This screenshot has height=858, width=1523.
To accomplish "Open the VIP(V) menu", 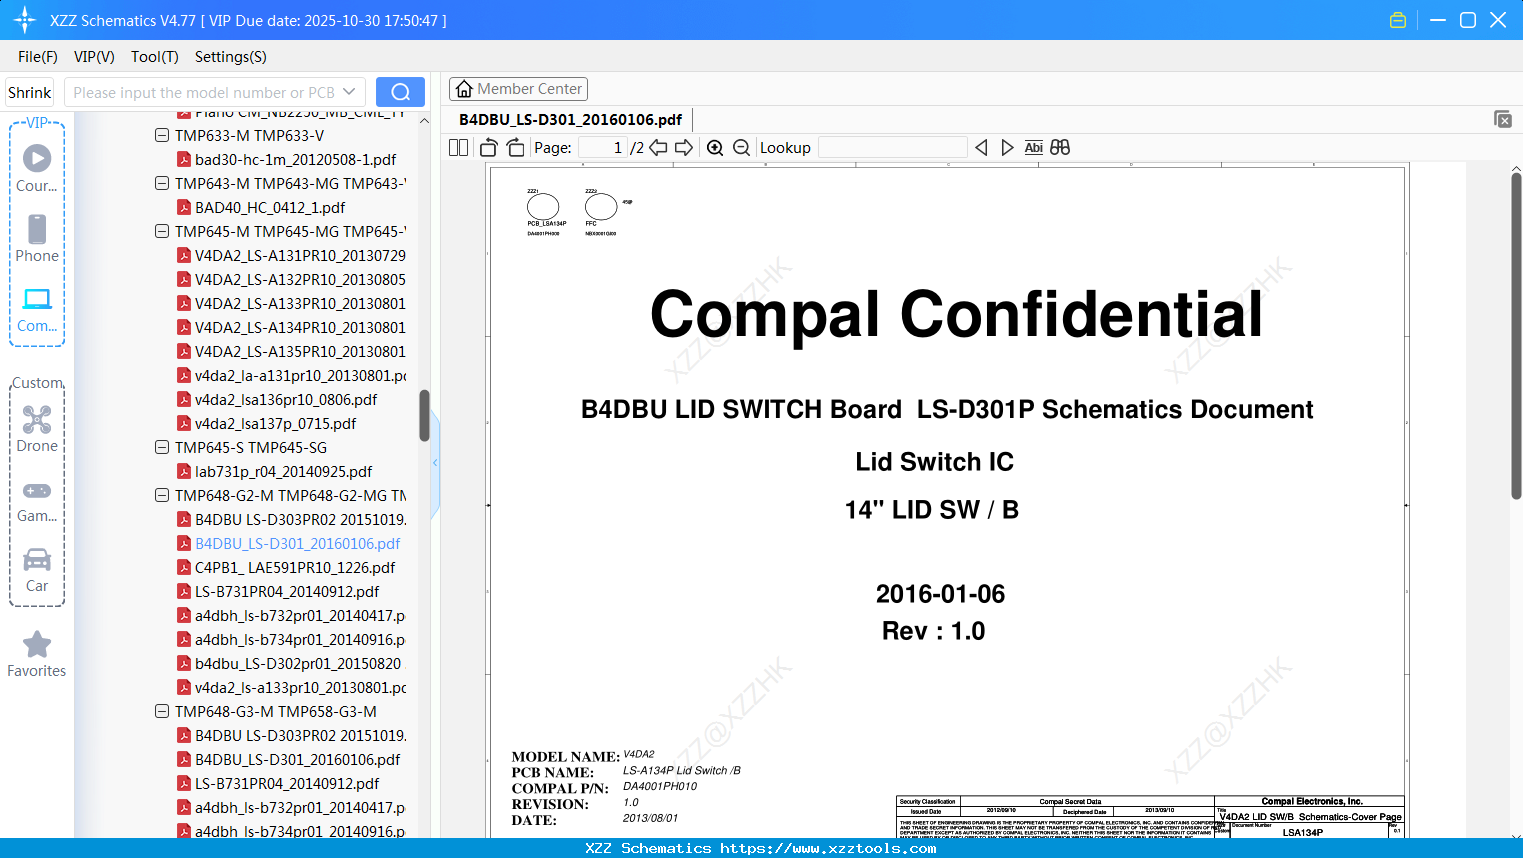I will (94, 57).
